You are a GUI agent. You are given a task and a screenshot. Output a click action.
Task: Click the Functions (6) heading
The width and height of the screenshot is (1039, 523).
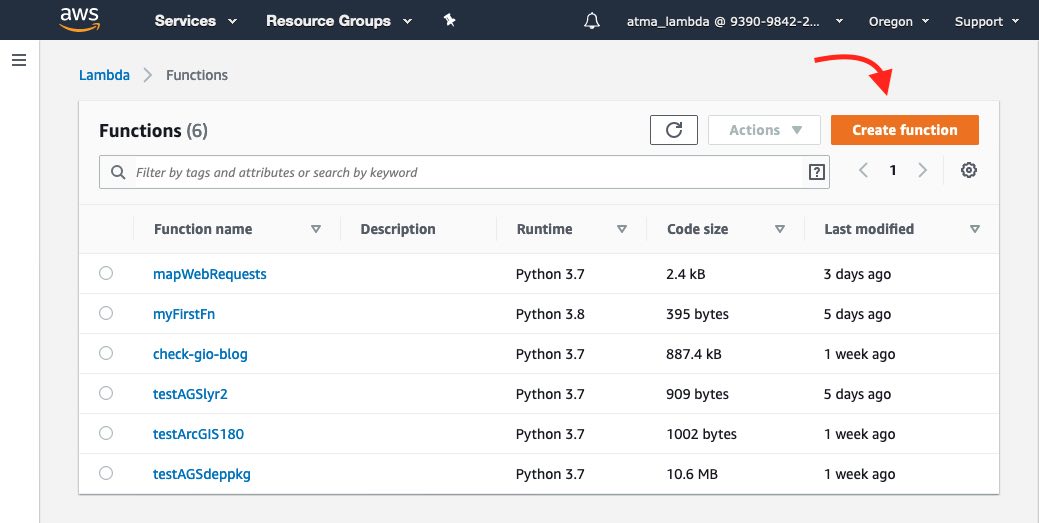[x=153, y=131]
